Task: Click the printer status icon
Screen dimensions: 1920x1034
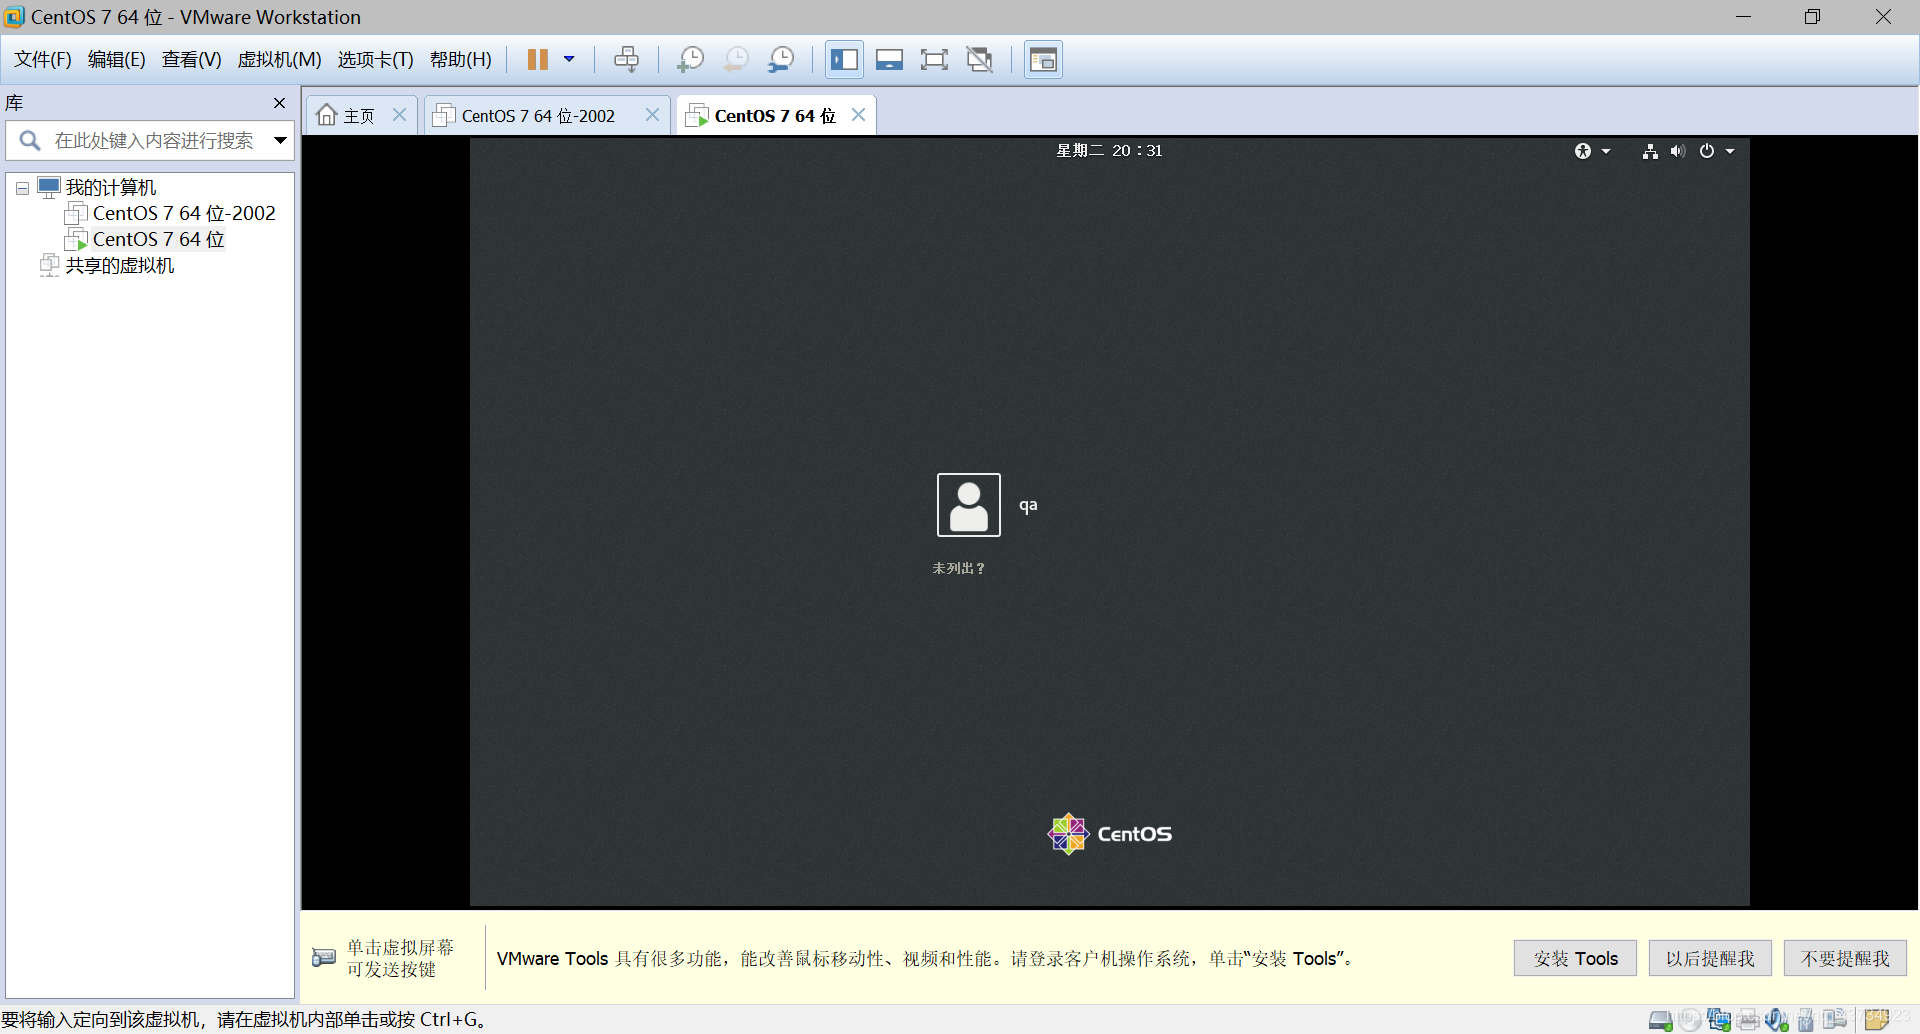Action: point(1748,1020)
